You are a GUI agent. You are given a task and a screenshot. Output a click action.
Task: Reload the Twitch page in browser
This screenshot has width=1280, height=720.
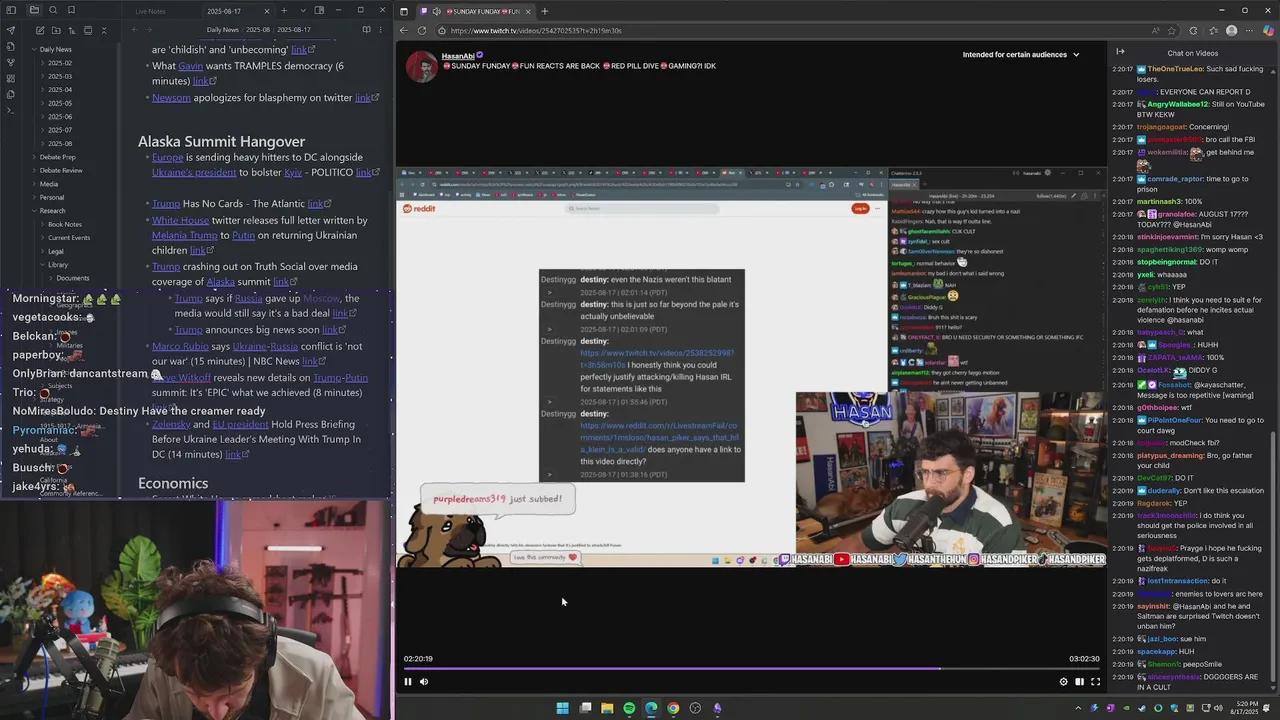[x=421, y=30]
